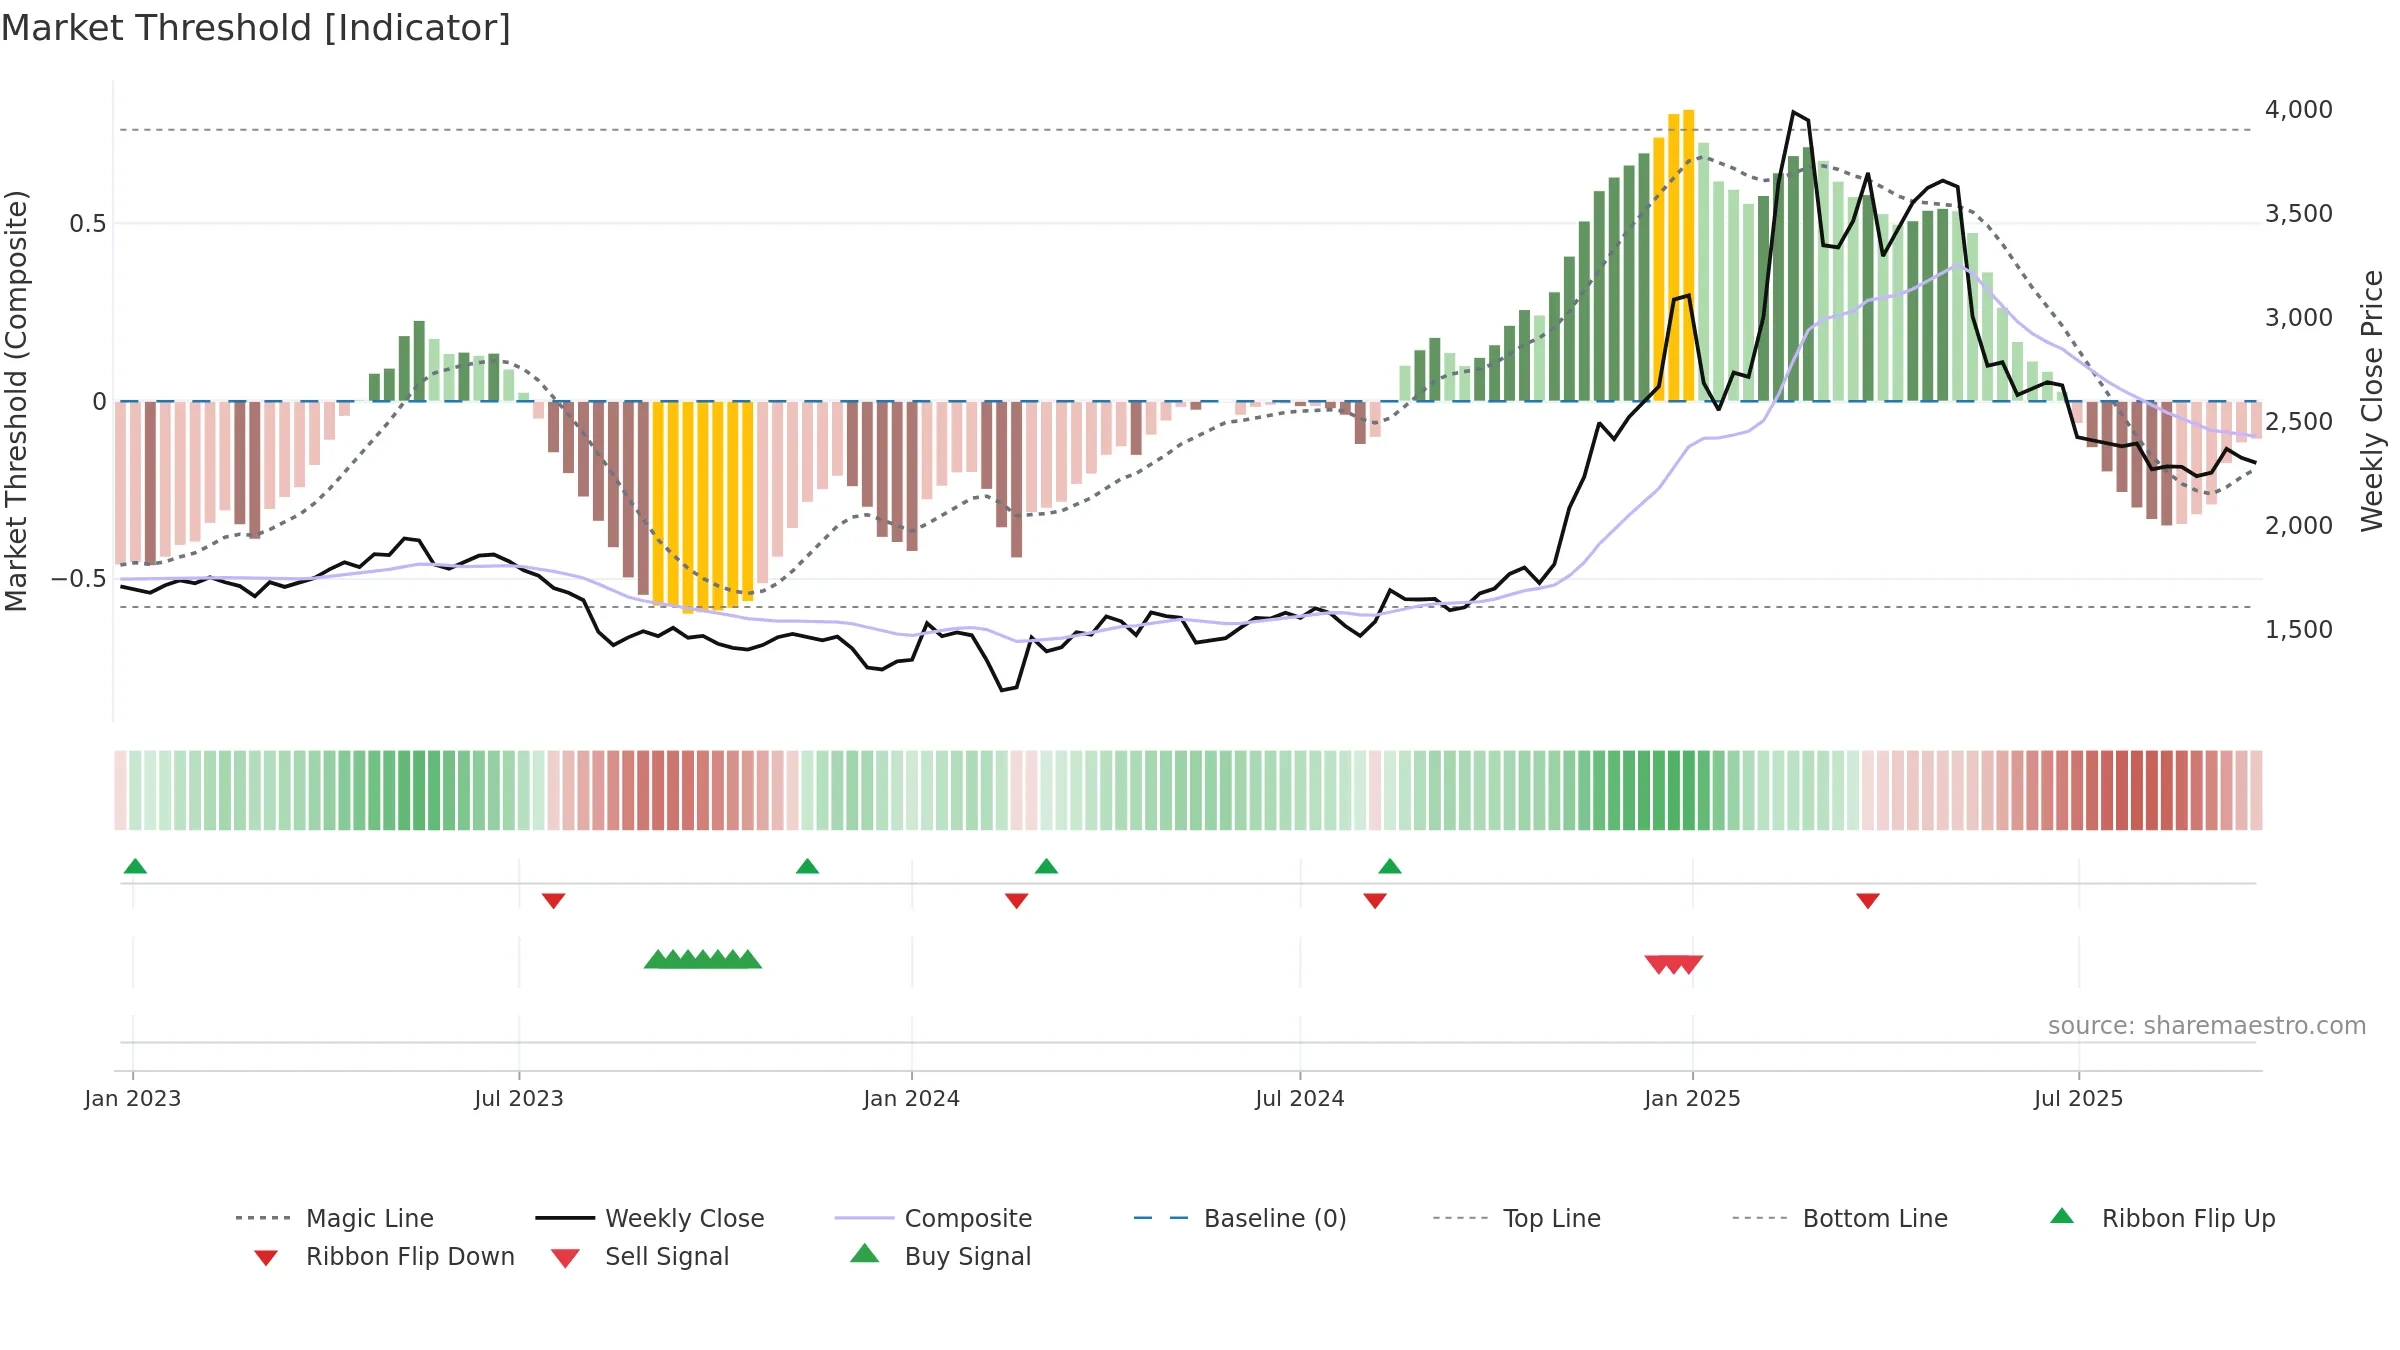This screenshot has width=2400, height=1350.
Task: Click the 3,500 price axis label
Action: [2299, 213]
